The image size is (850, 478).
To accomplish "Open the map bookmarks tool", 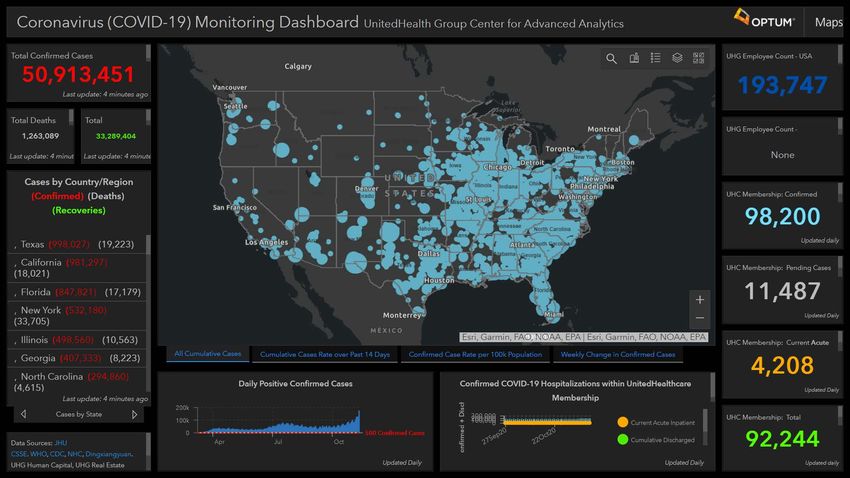I will tap(634, 58).
